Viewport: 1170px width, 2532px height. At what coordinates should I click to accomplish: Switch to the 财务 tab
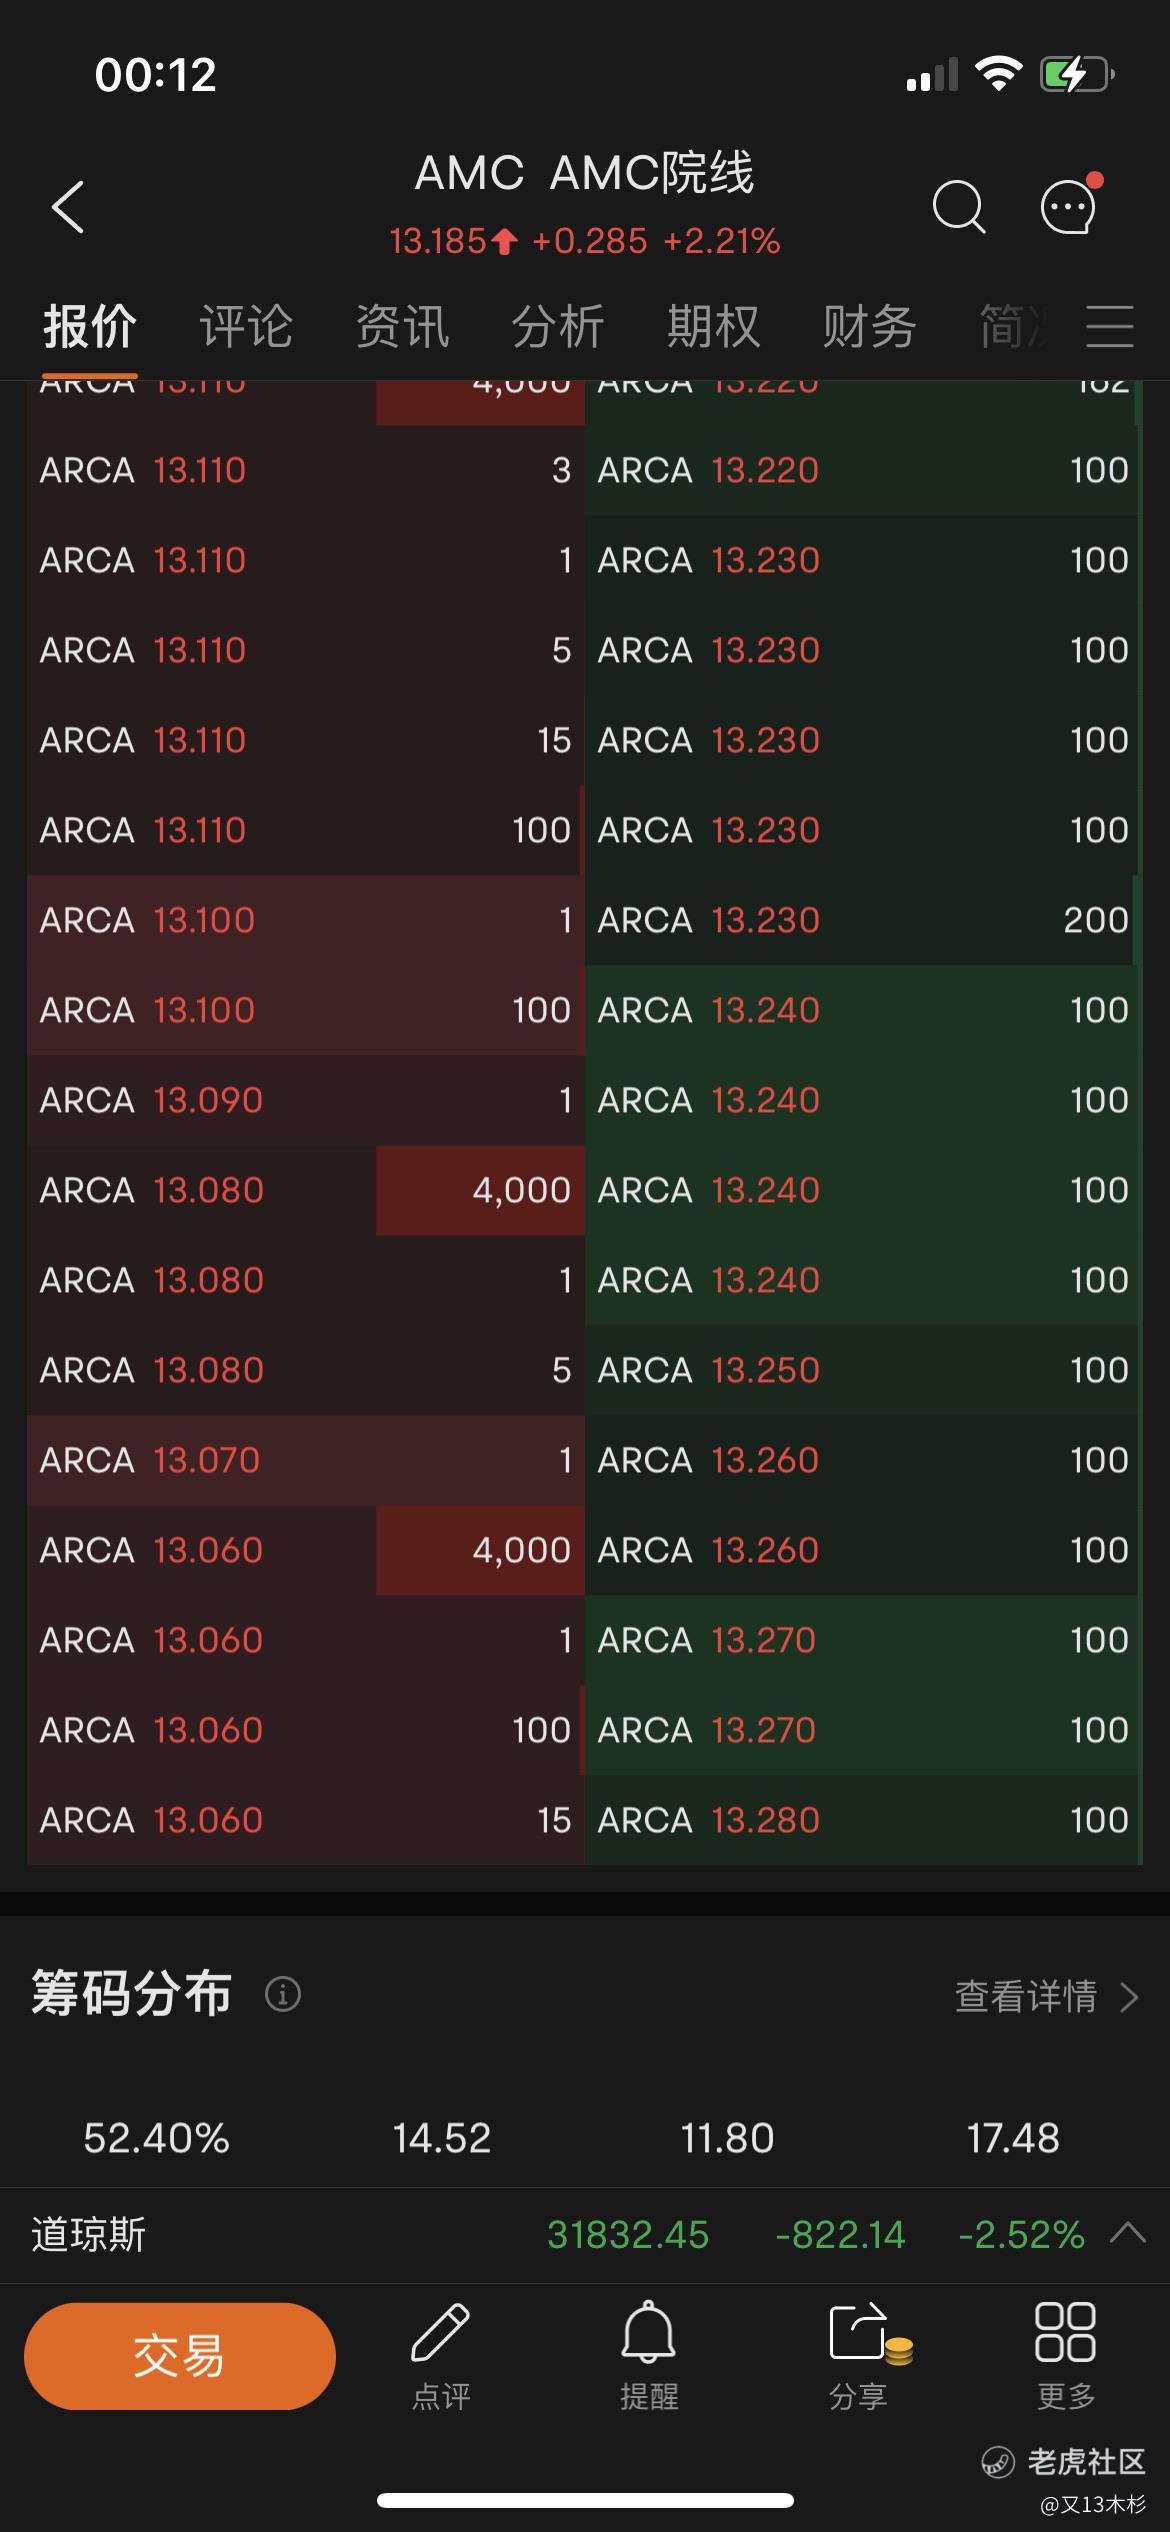tap(870, 327)
